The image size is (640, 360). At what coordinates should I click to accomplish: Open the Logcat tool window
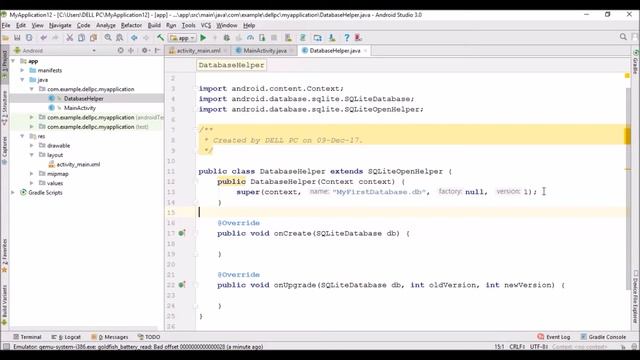(66, 337)
